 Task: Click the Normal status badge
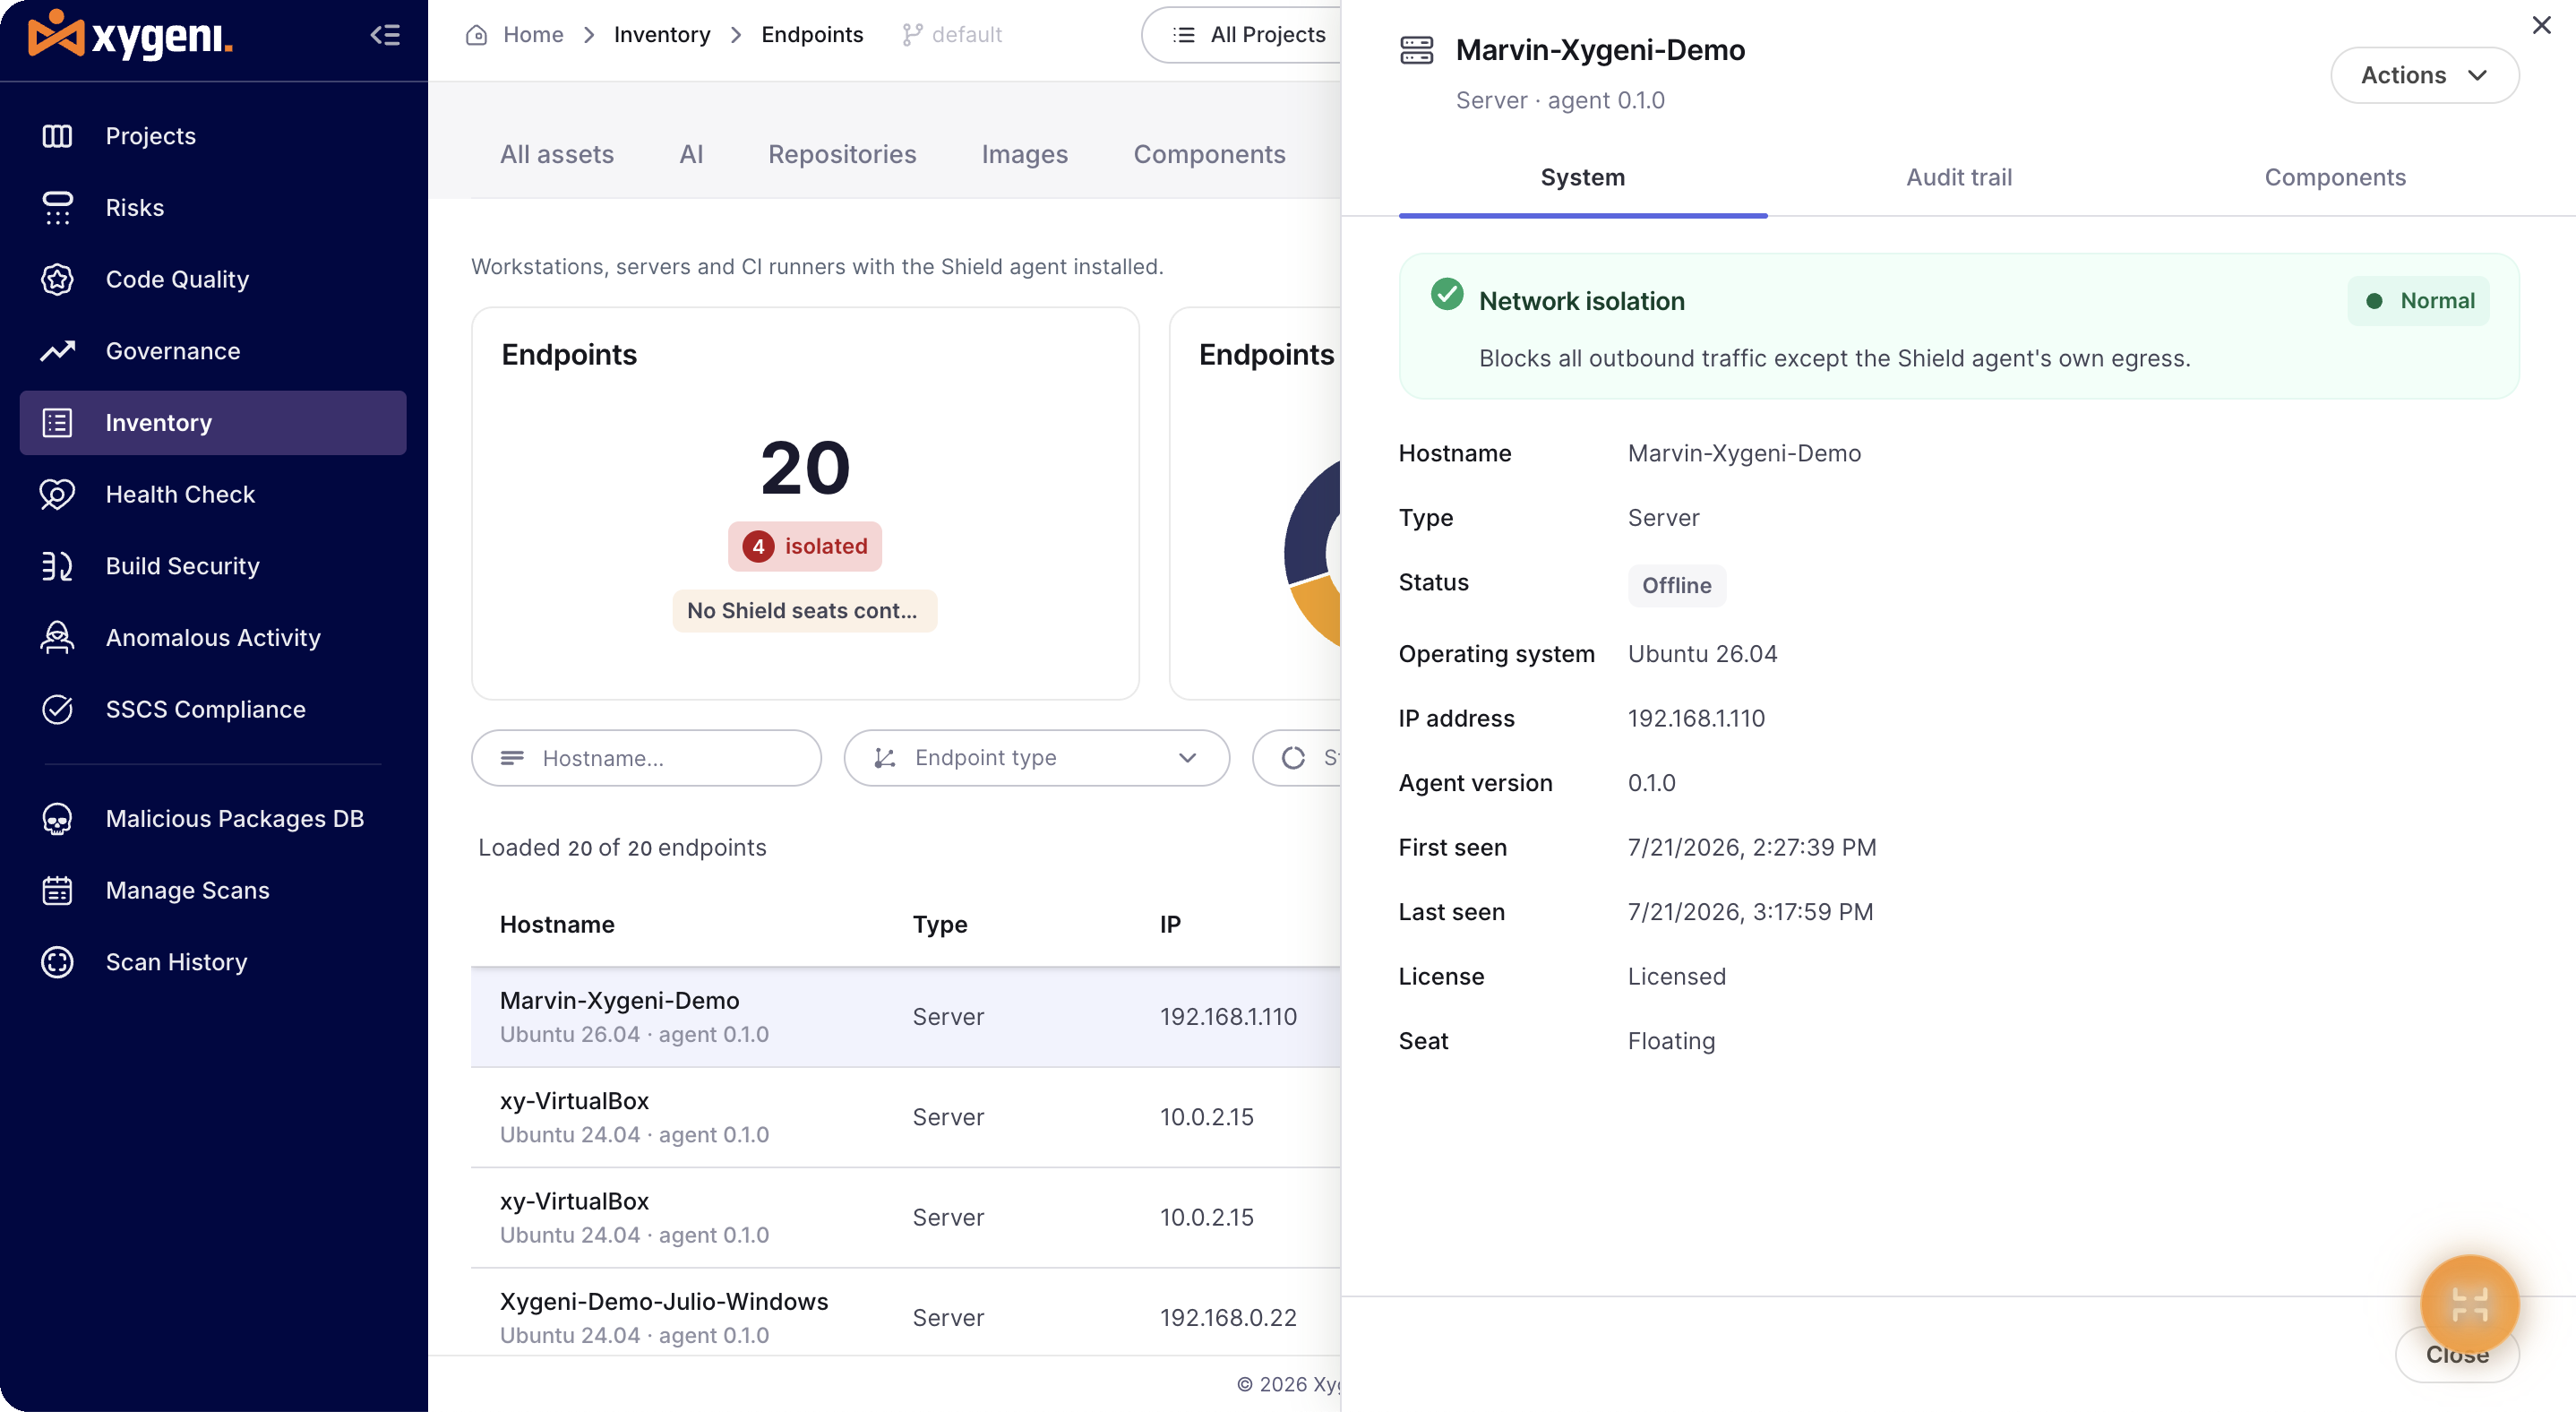pos(2419,301)
